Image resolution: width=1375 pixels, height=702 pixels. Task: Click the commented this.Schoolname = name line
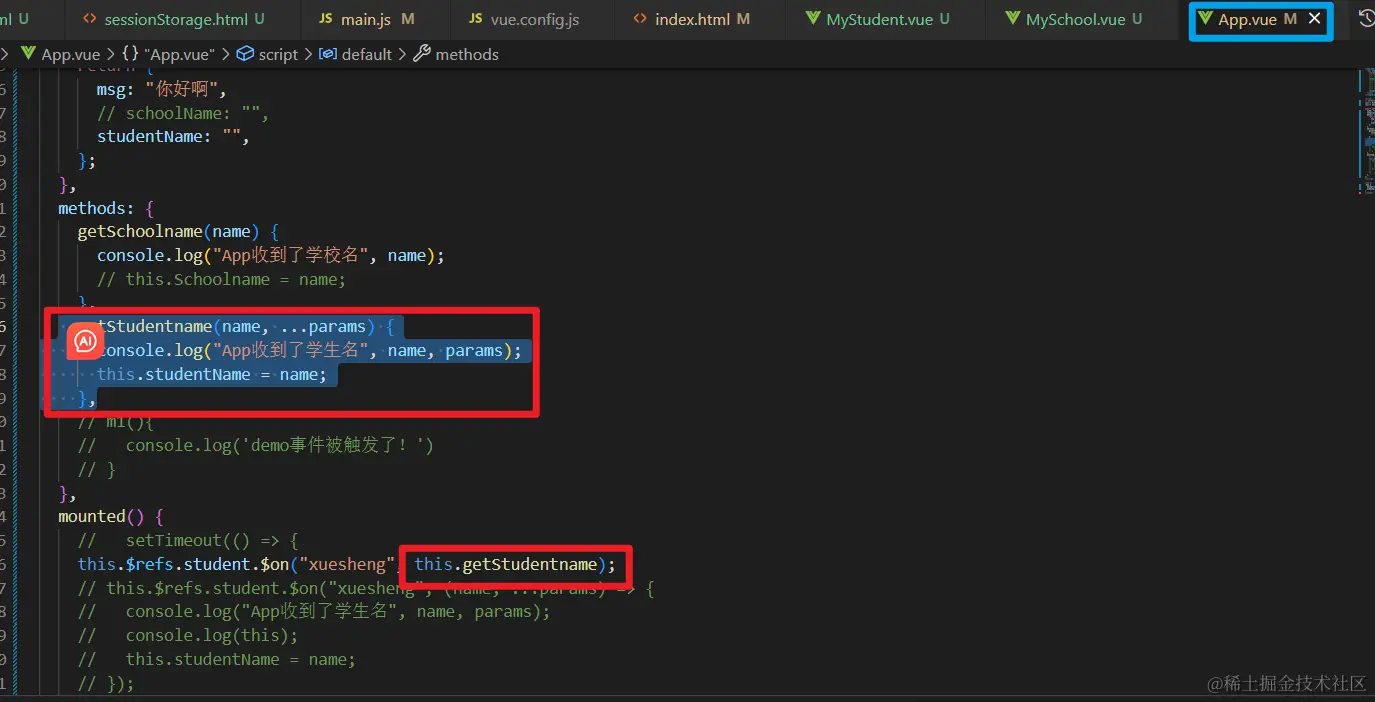click(221, 279)
